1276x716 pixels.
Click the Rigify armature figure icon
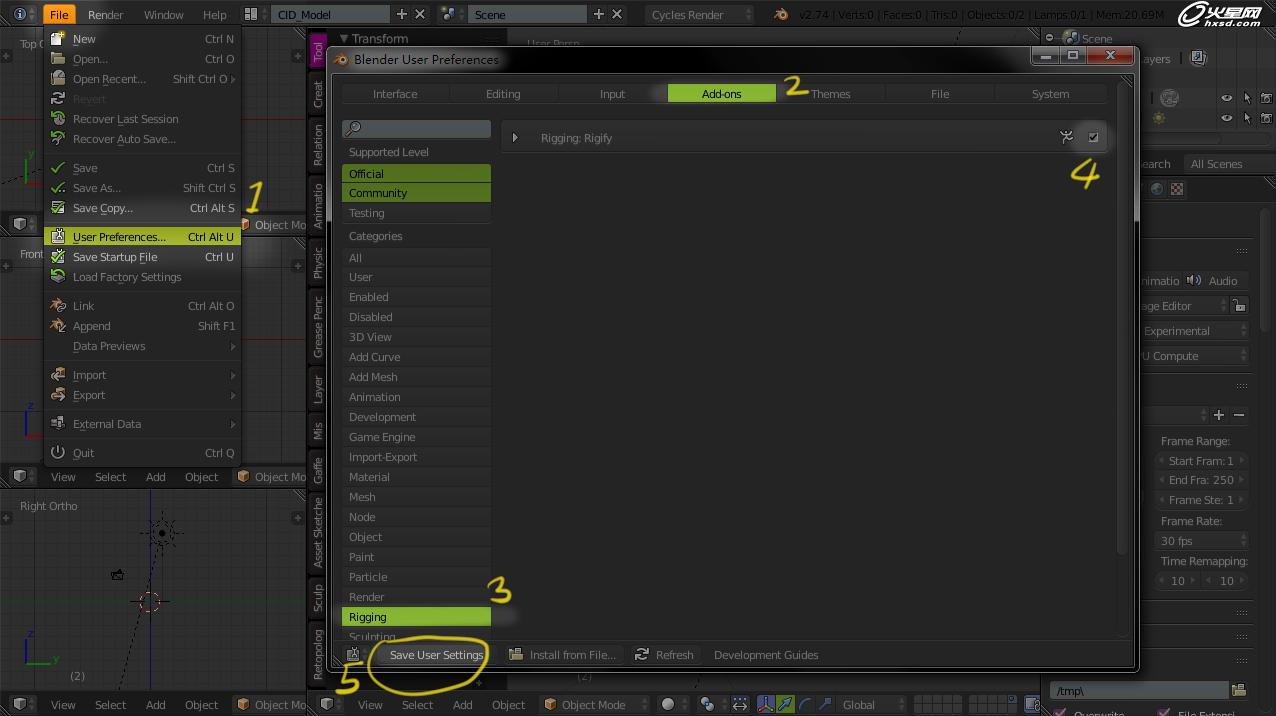point(1067,137)
